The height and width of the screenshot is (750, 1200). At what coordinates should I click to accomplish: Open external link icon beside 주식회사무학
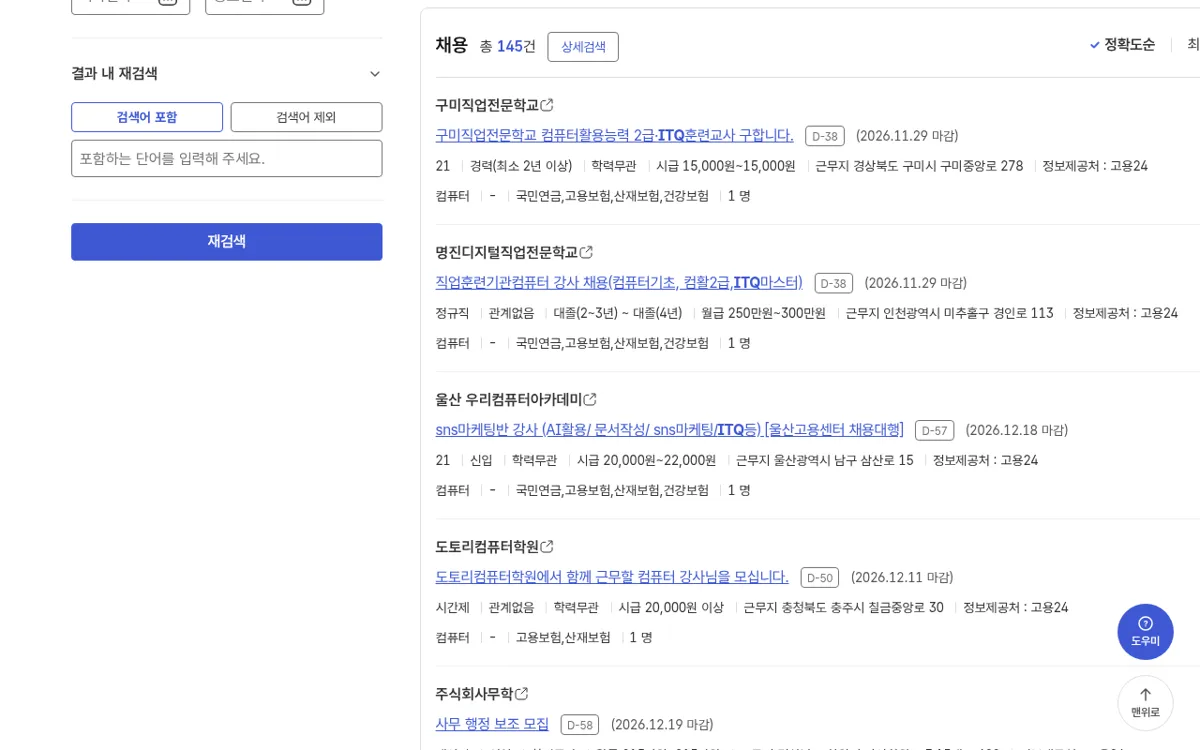click(x=521, y=693)
